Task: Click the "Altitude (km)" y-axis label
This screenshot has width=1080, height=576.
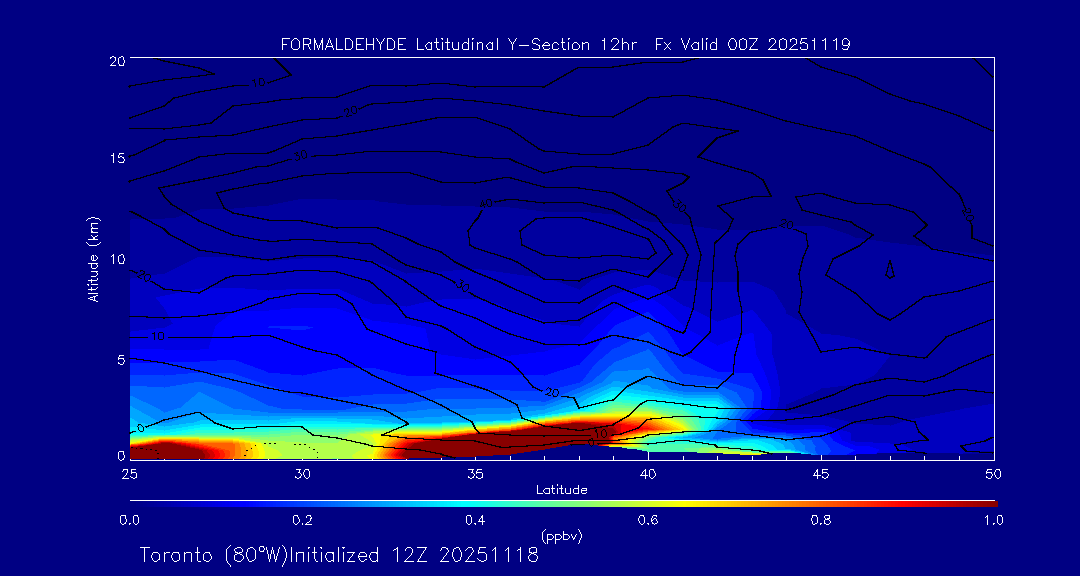Action: pyautogui.click(x=94, y=259)
